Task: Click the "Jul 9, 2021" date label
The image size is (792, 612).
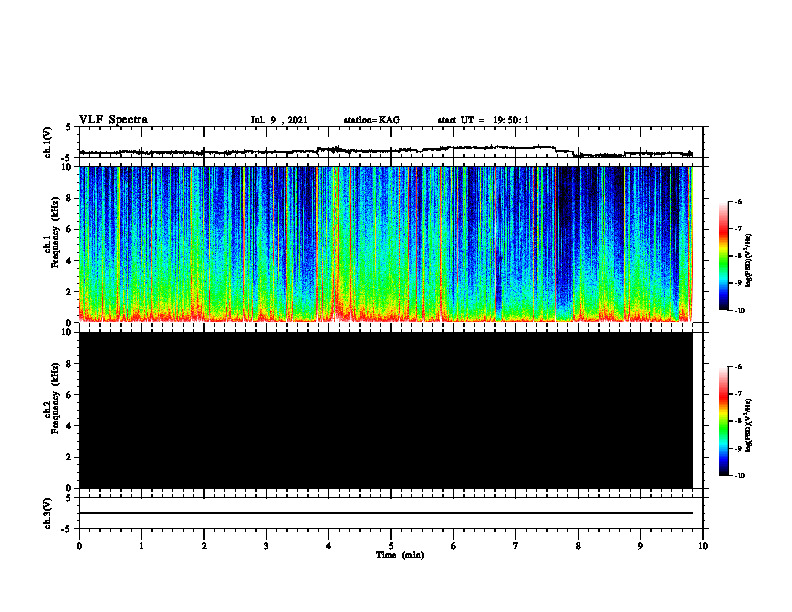Action: pos(279,120)
